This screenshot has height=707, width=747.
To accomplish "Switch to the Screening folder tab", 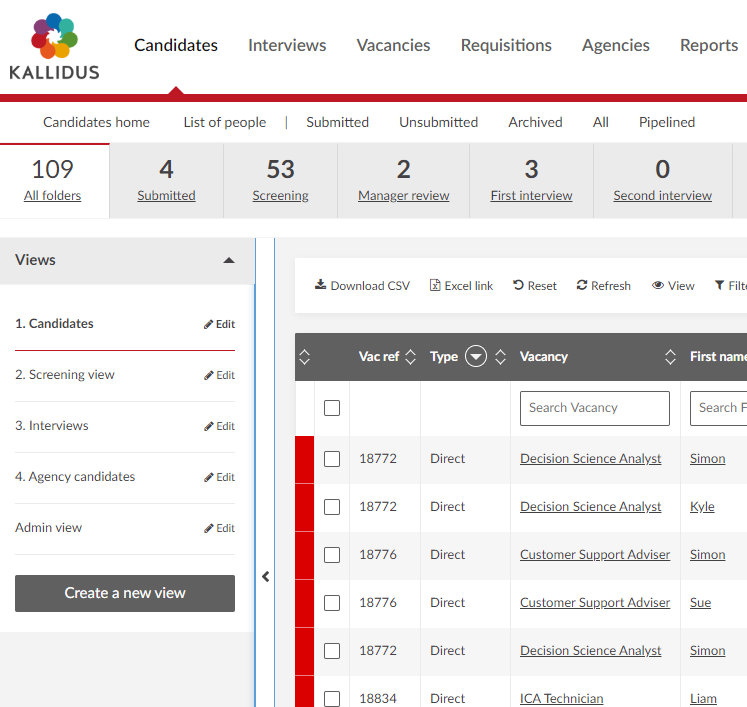I will 280,180.
